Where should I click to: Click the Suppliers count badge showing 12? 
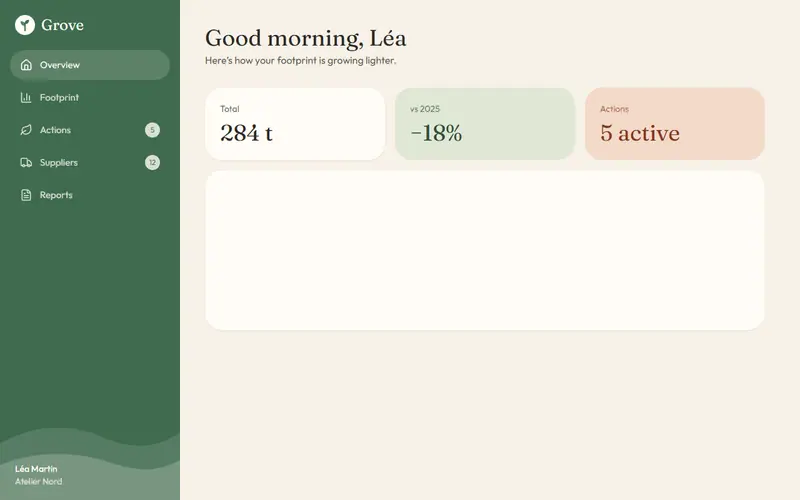(x=152, y=162)
